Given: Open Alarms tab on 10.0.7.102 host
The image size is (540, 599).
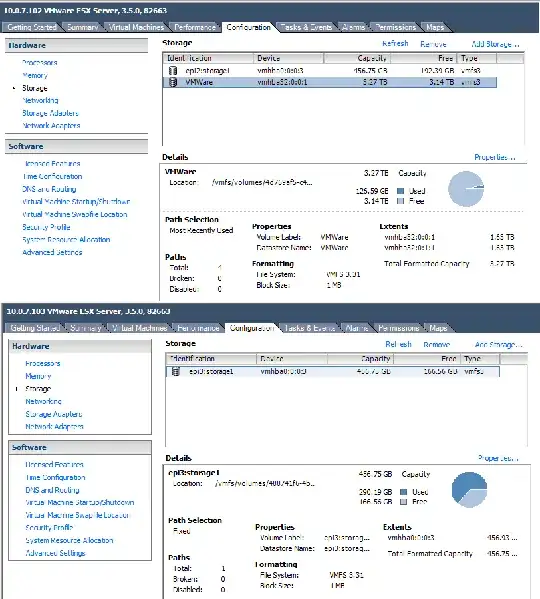Looking at the screenshot, I should 354,27.
